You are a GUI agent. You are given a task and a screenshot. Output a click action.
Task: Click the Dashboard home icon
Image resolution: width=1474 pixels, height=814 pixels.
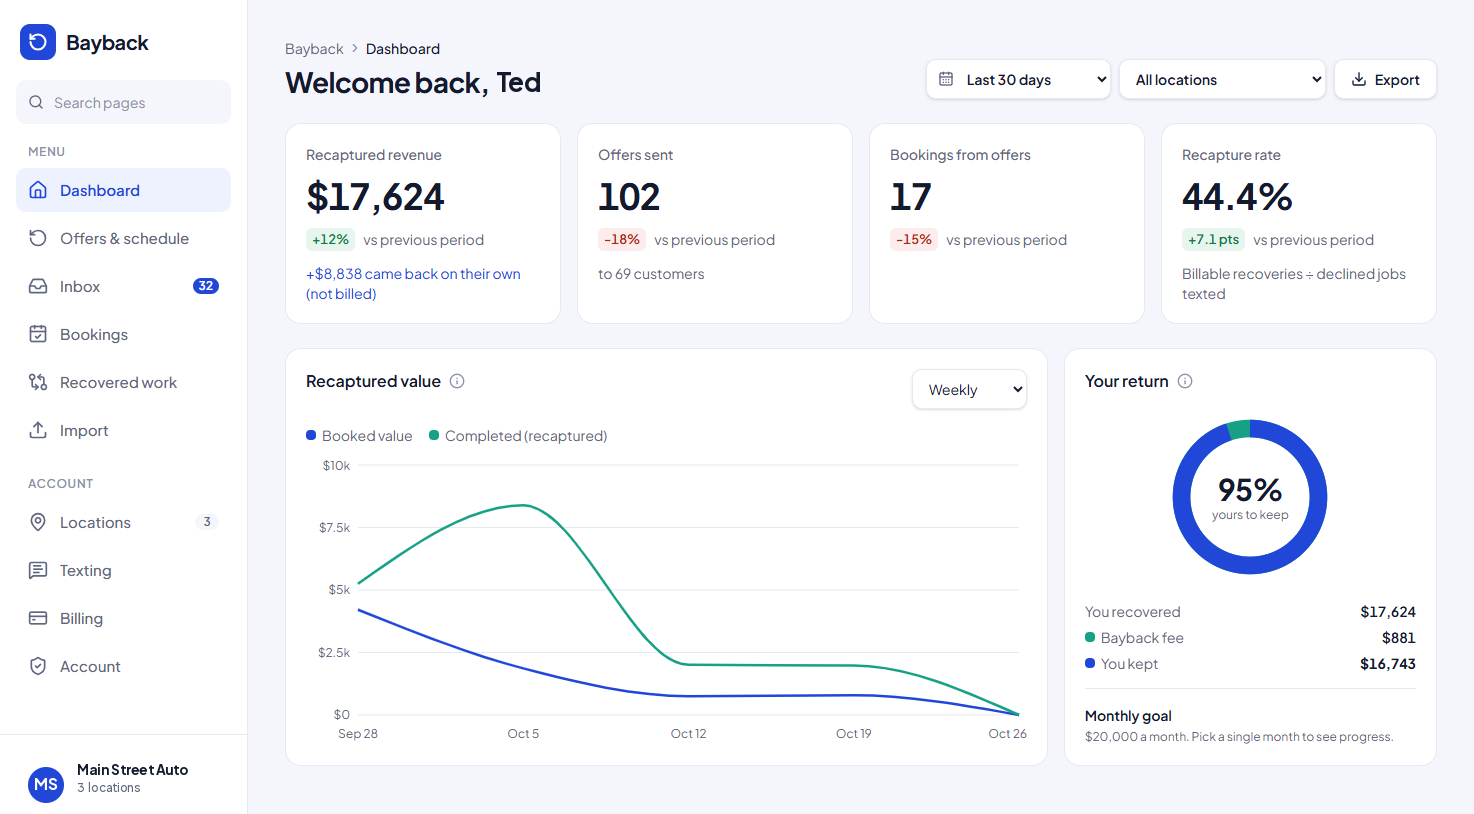[x=38, y=190]
